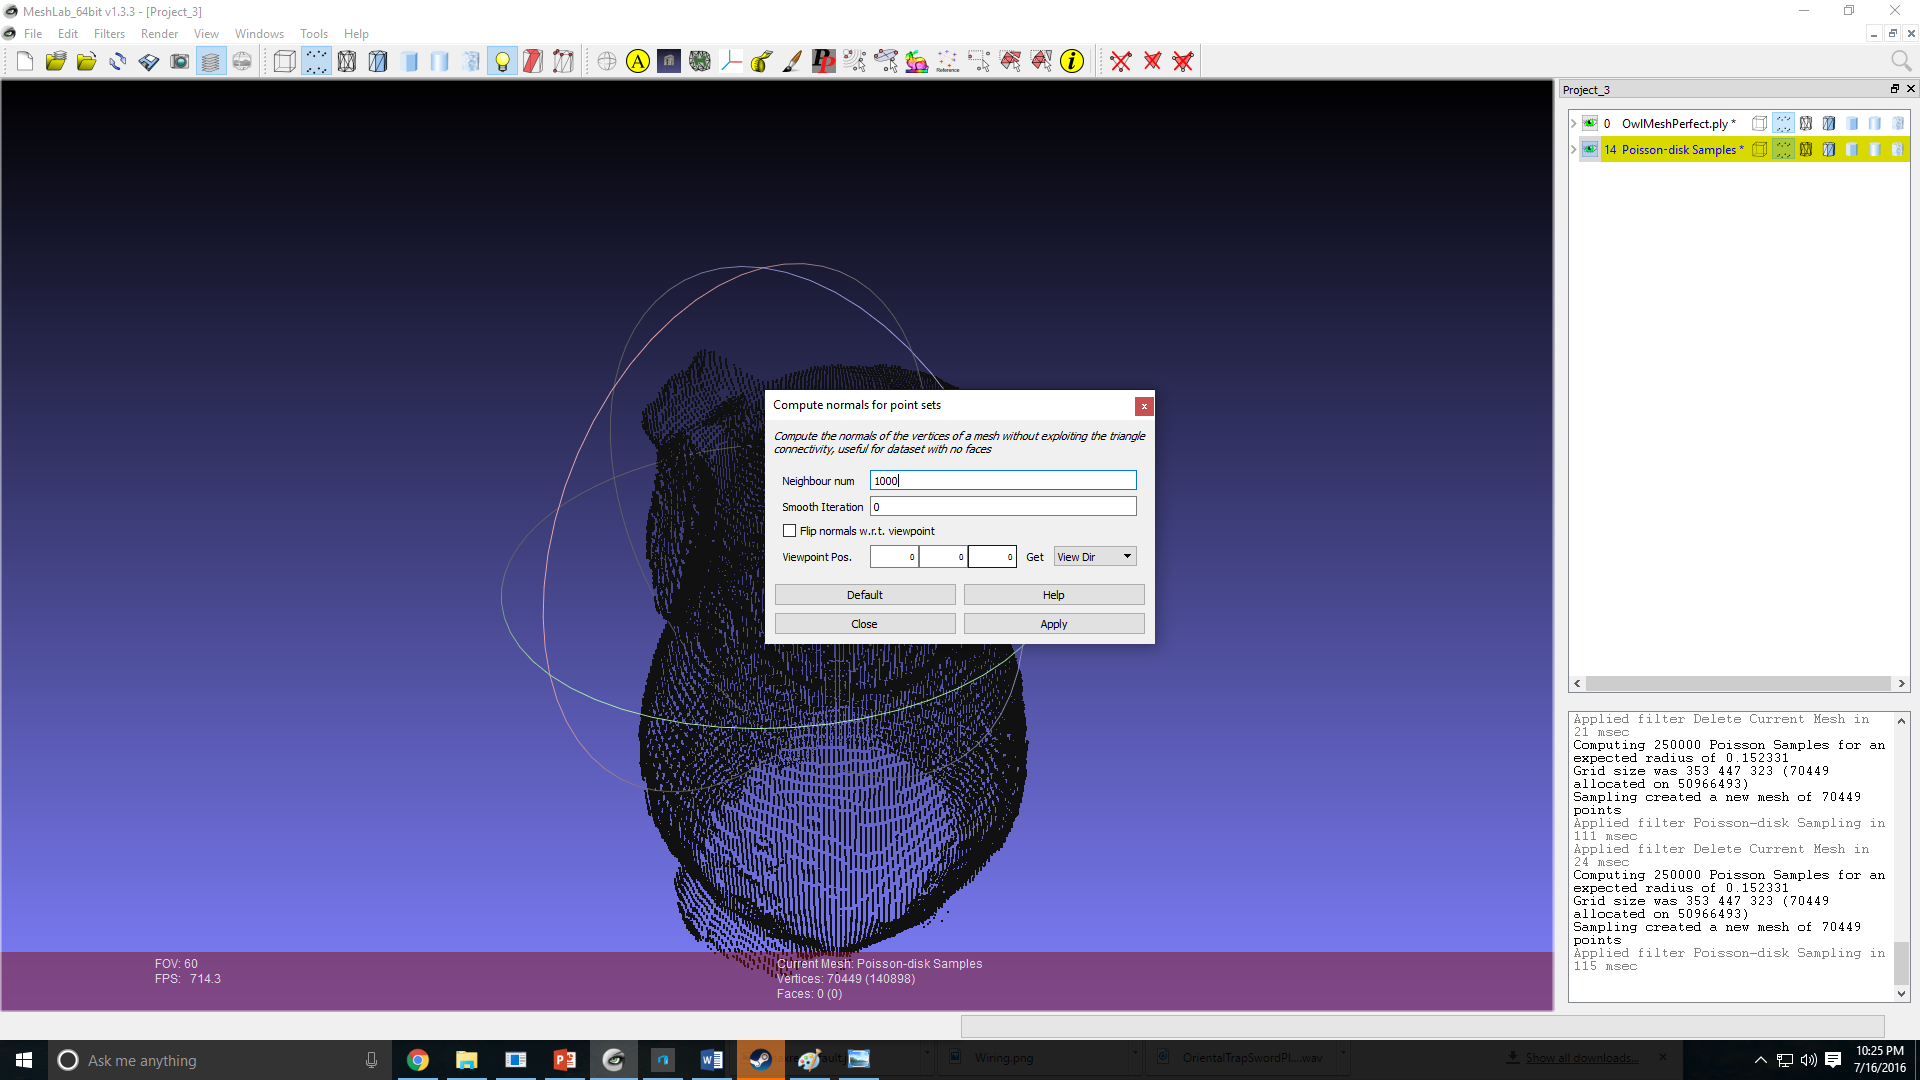Click the log panel scroll-down arrow
The width and height of the screenshot is (1920, 1080).
pyautogui.click(x=1902, y=994)
